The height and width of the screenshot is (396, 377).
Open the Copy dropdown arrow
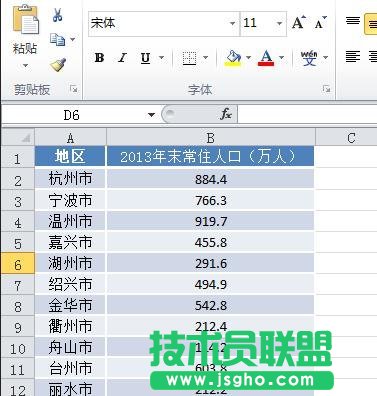pos(72,40)
